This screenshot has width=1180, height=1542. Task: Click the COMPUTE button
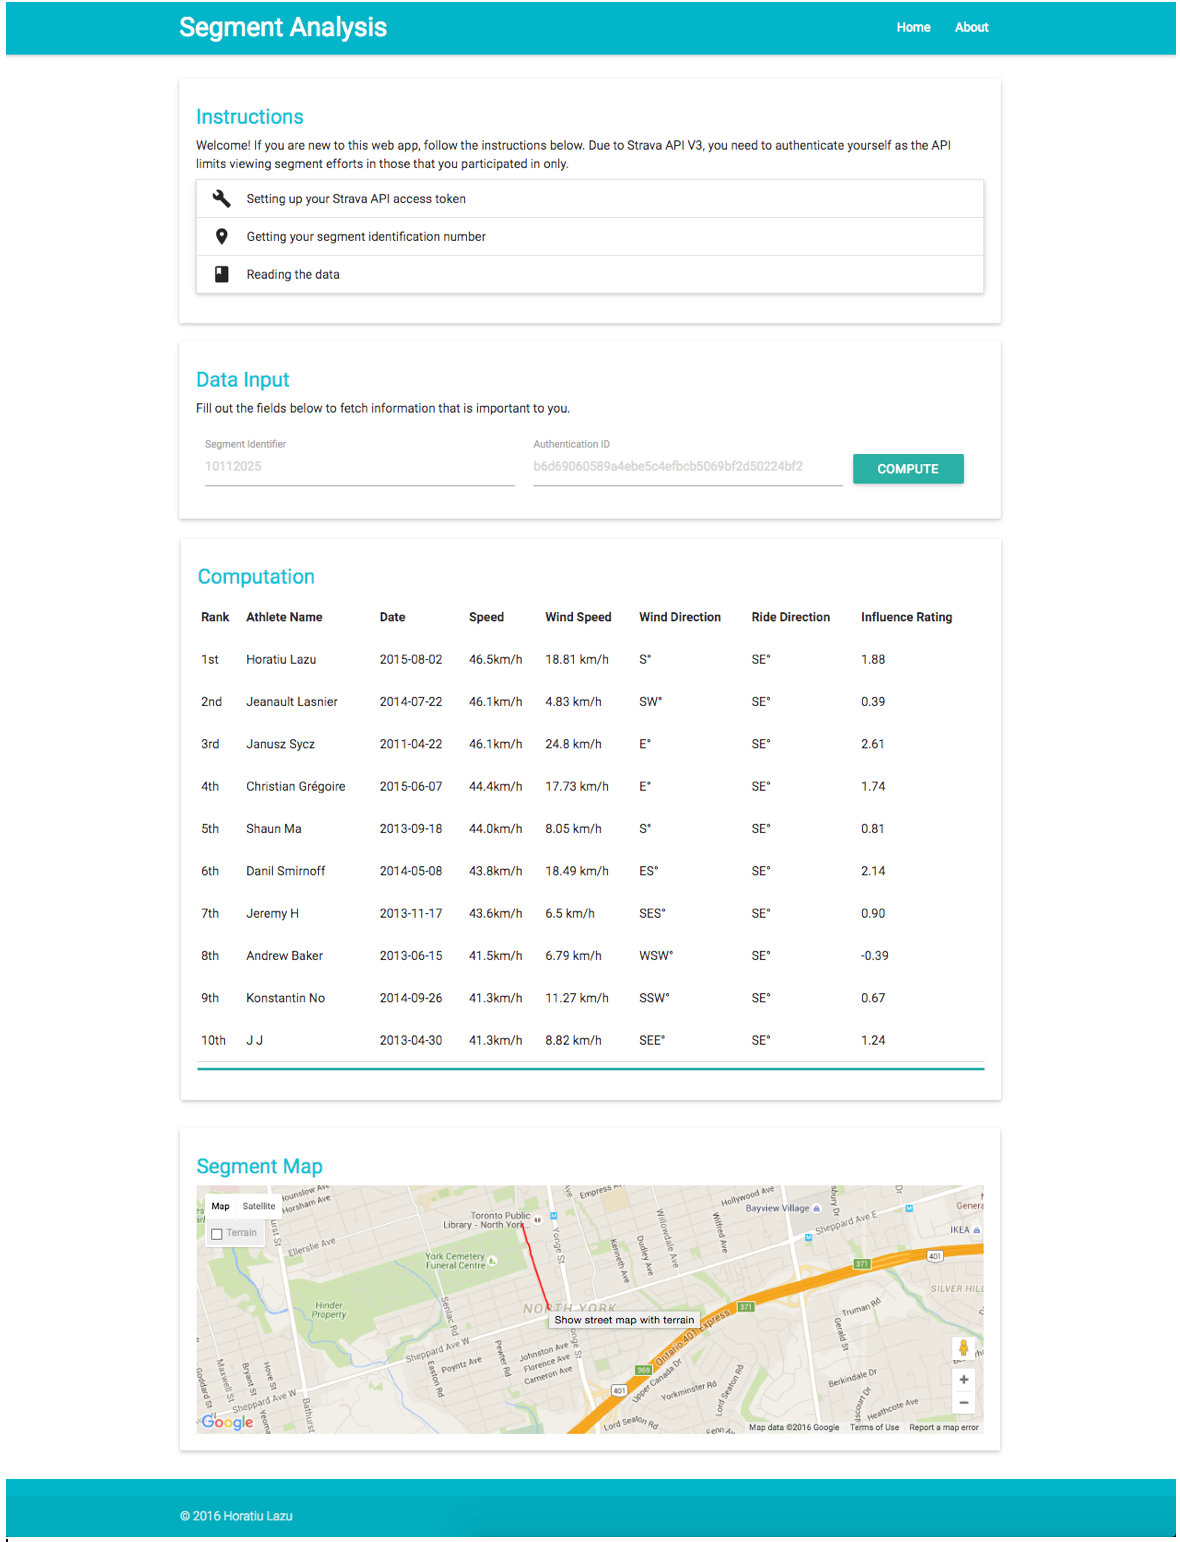click(x=908, y=469)
